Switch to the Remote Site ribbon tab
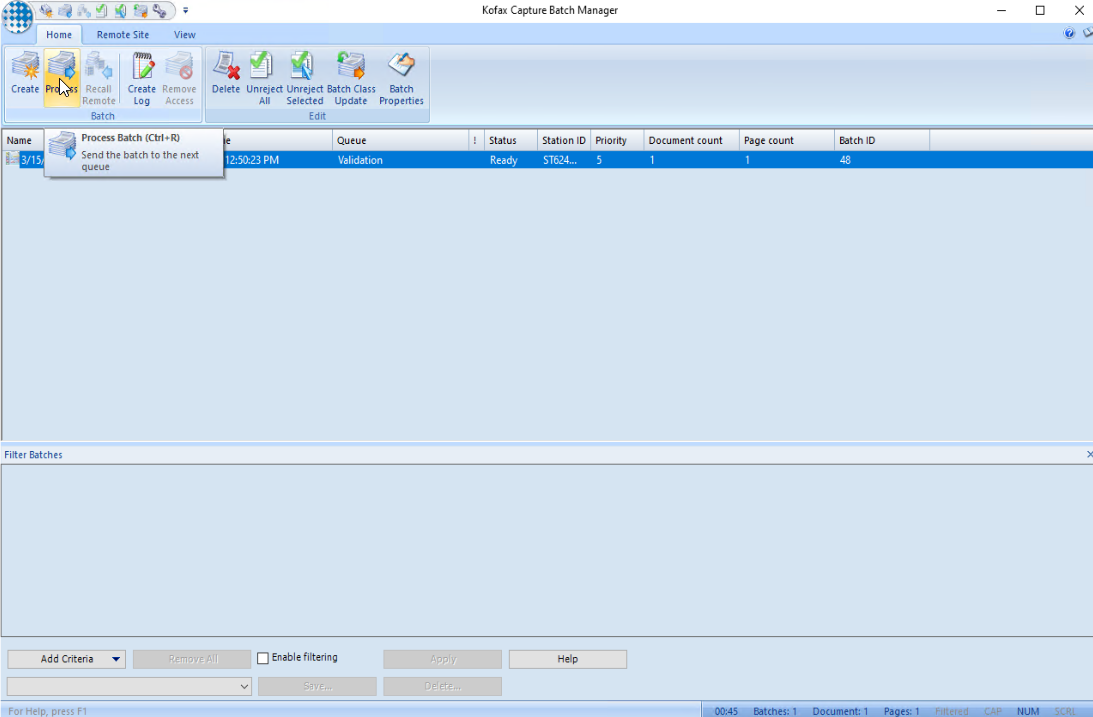The image size is (1093, 717). [123, 35]
